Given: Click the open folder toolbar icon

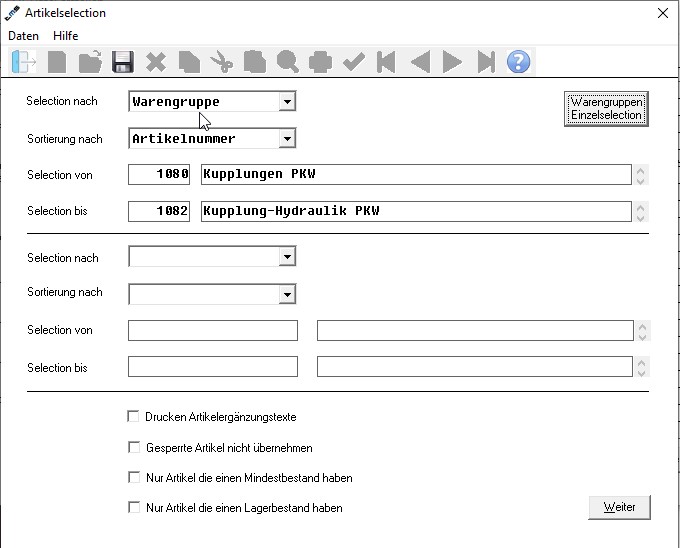Looking at the screenshot, I should pyautogui.click(x=90, y=62).
